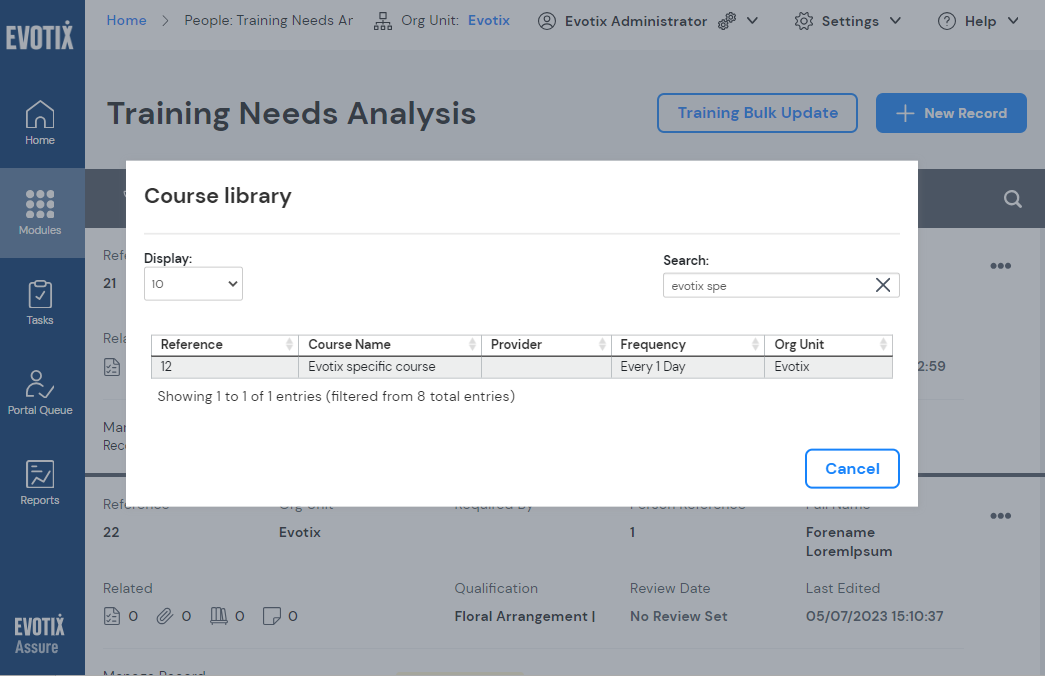Click the magnifier search icon
This screenshot has width=1045, height=676.
[1012, 199]
